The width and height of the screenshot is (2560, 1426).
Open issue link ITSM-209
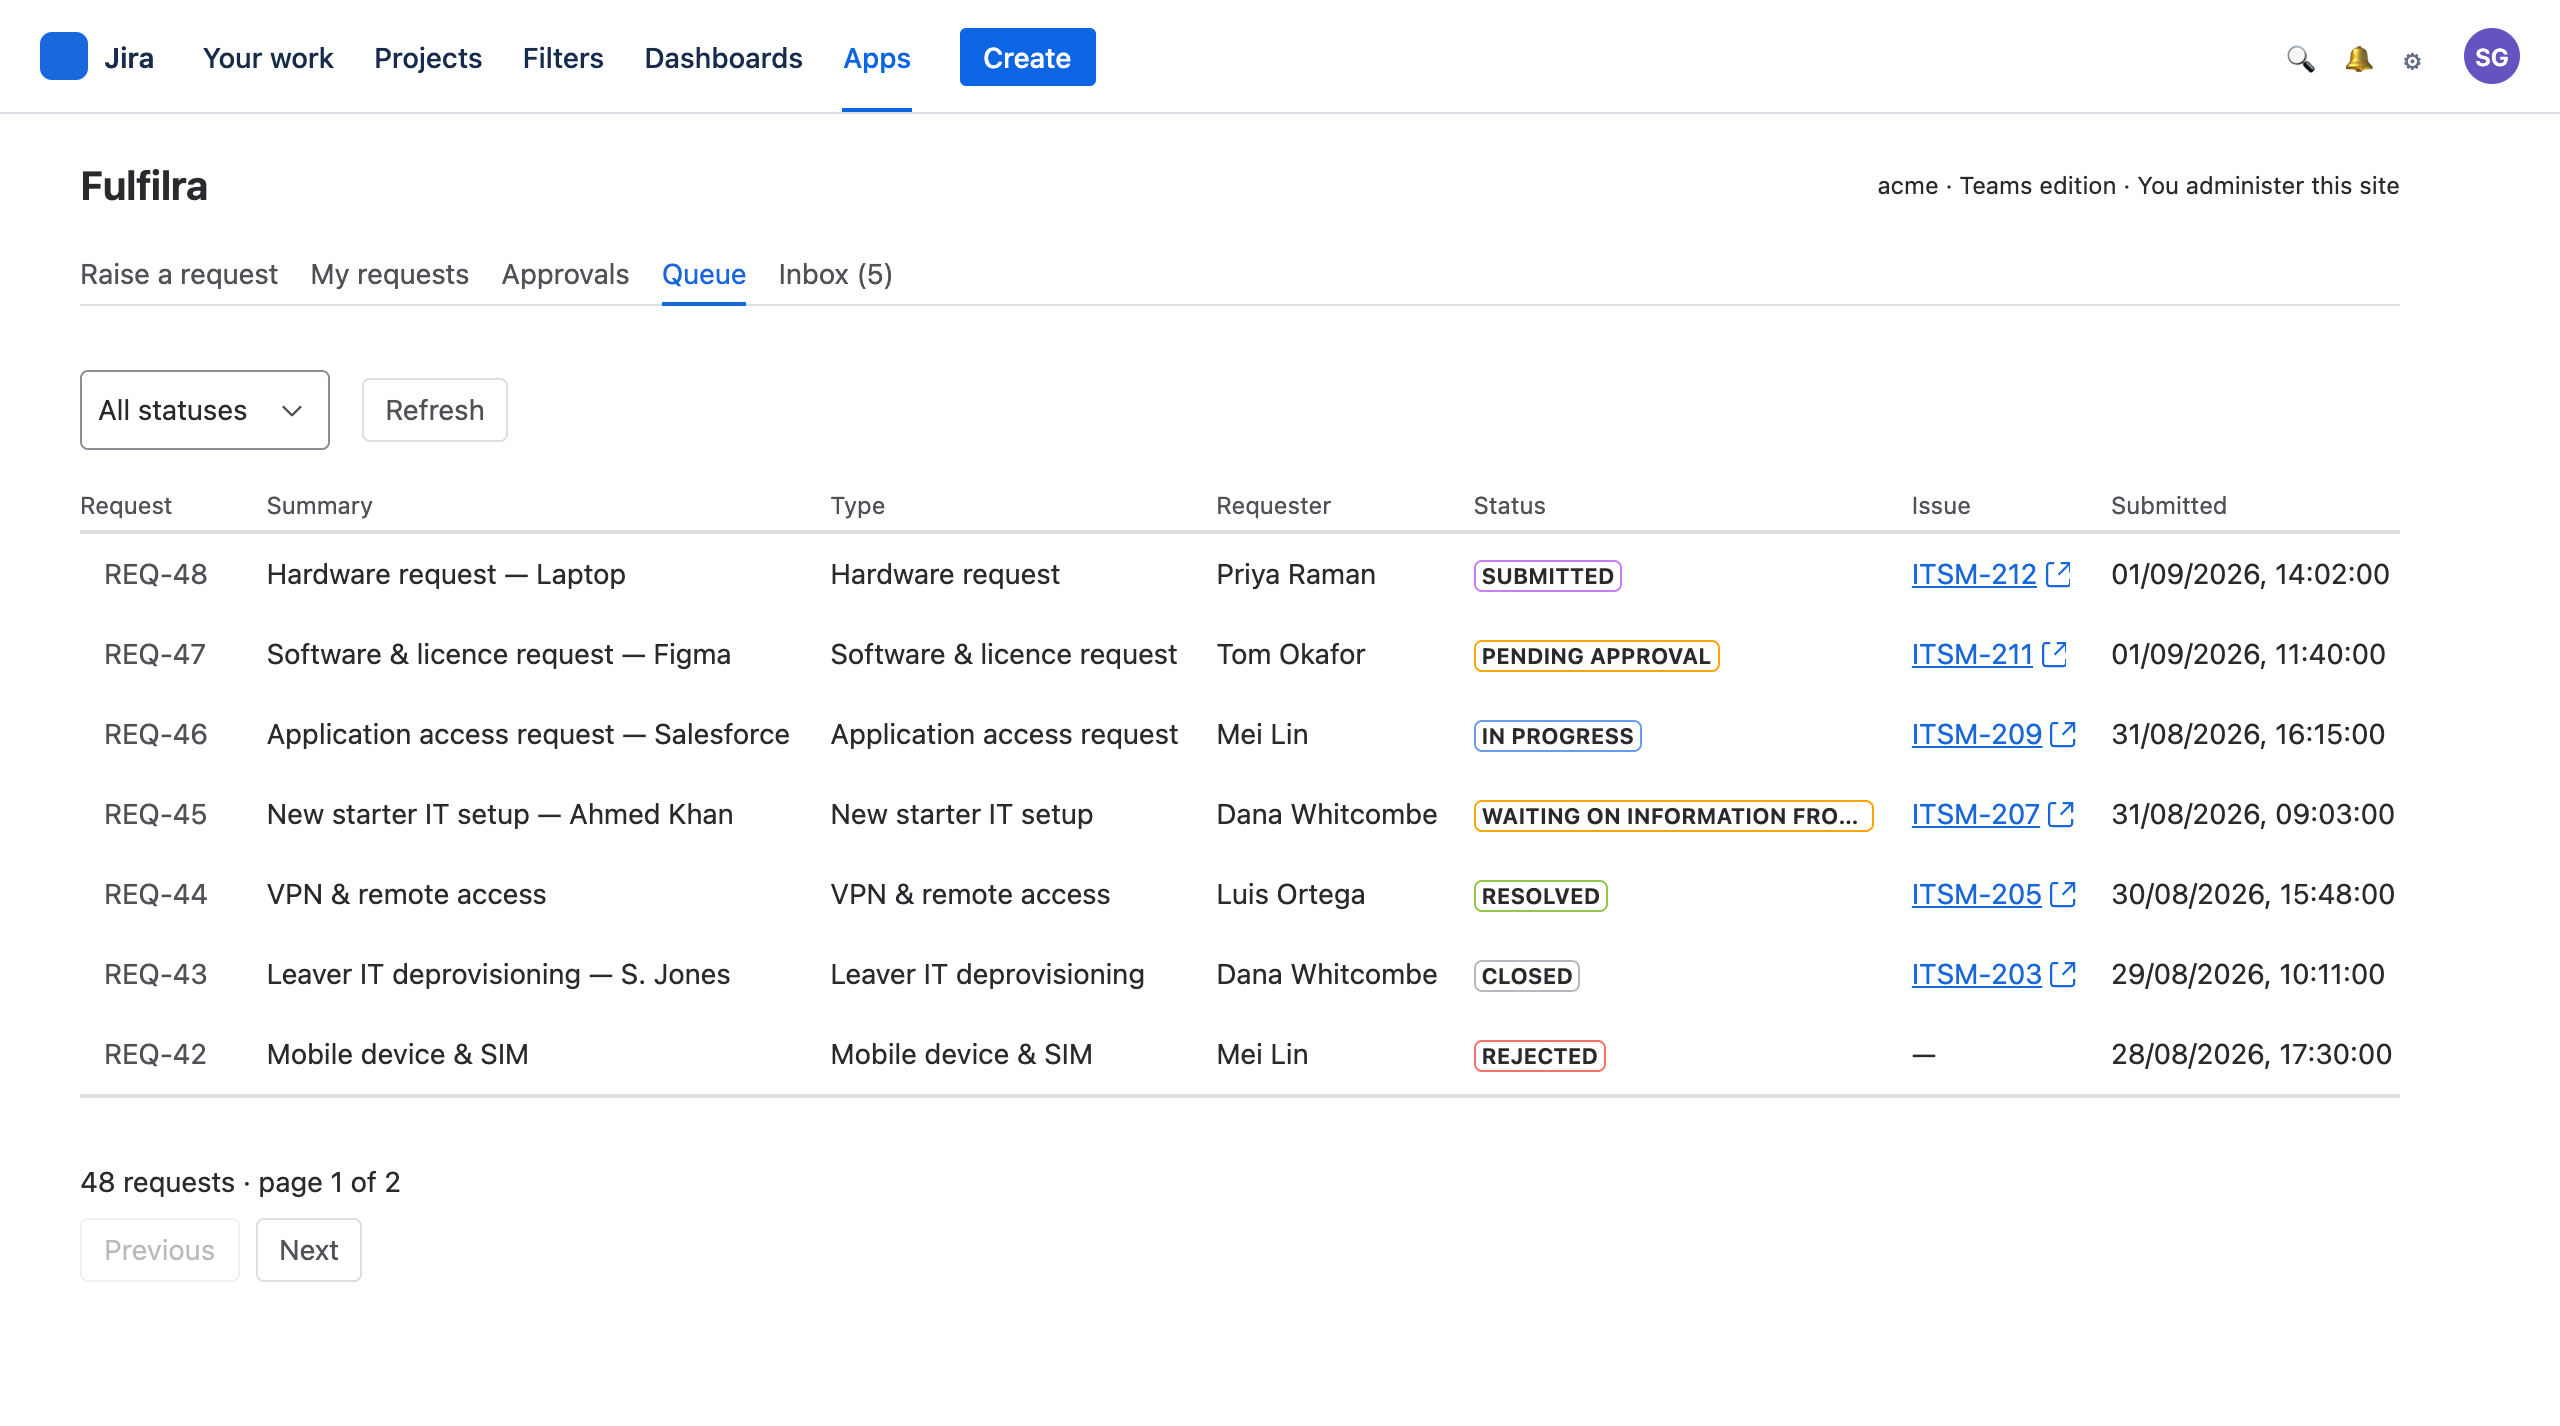[1976, 734]
